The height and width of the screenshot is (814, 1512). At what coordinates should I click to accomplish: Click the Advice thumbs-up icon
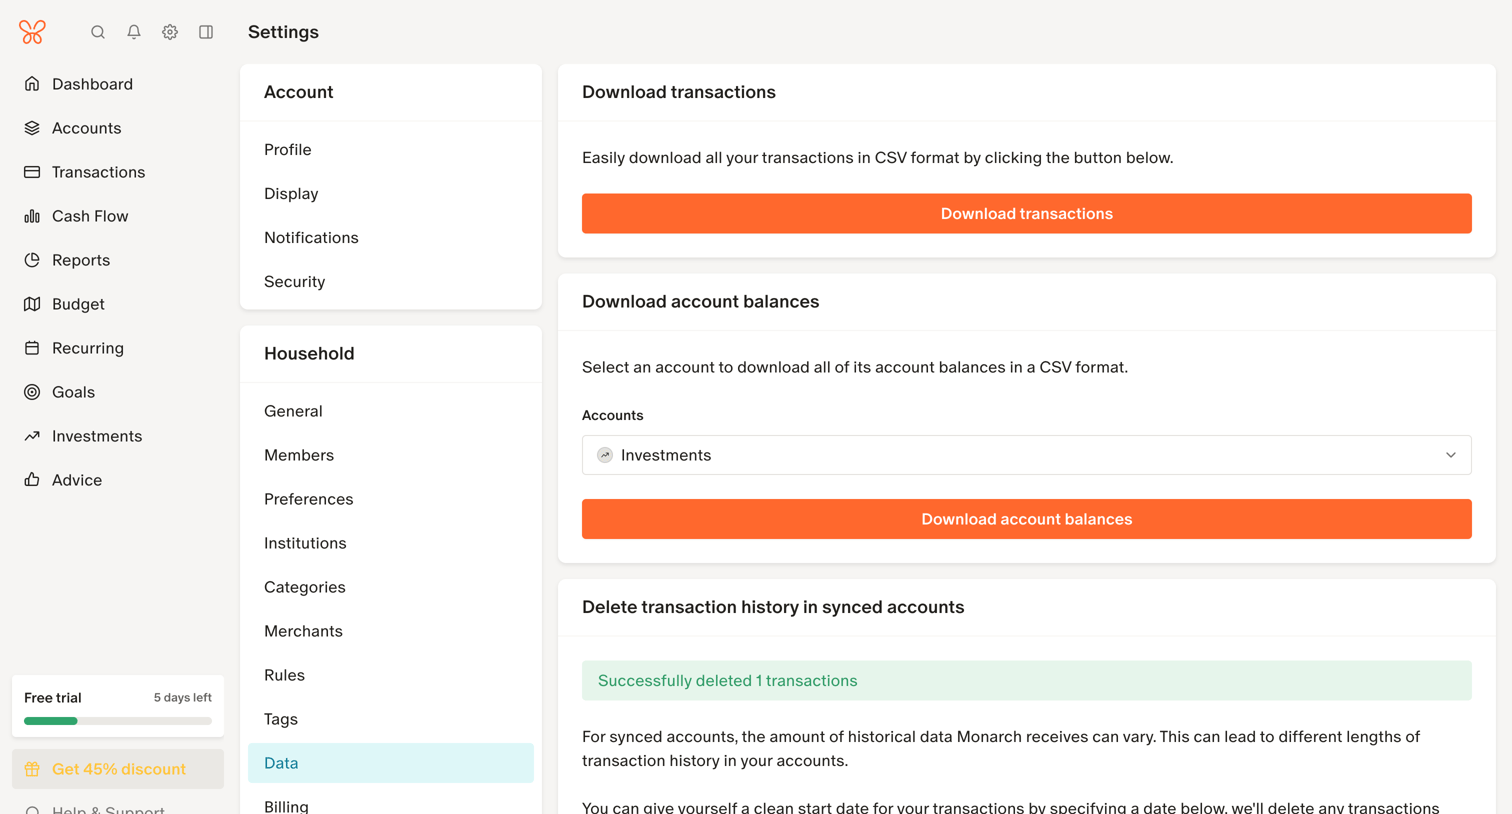32,480
